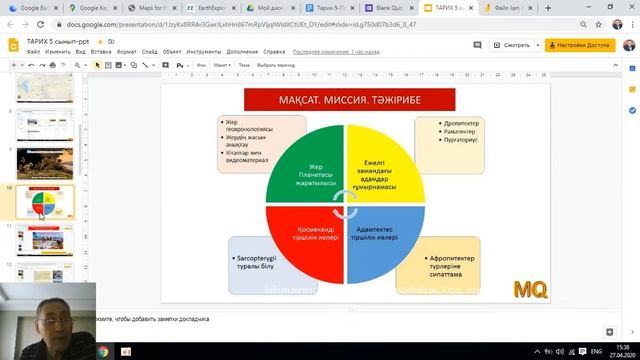640x360 pixels.
Task: Open the Инструменты menu
Action: [x=204, y=52]
